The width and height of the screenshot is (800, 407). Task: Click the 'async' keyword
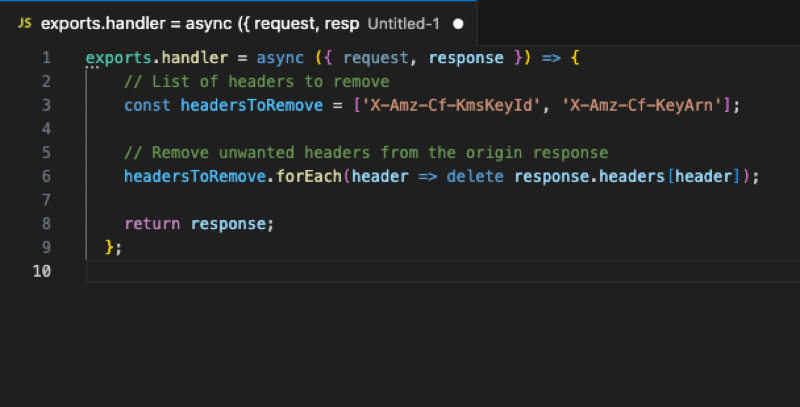pos(280,58)
